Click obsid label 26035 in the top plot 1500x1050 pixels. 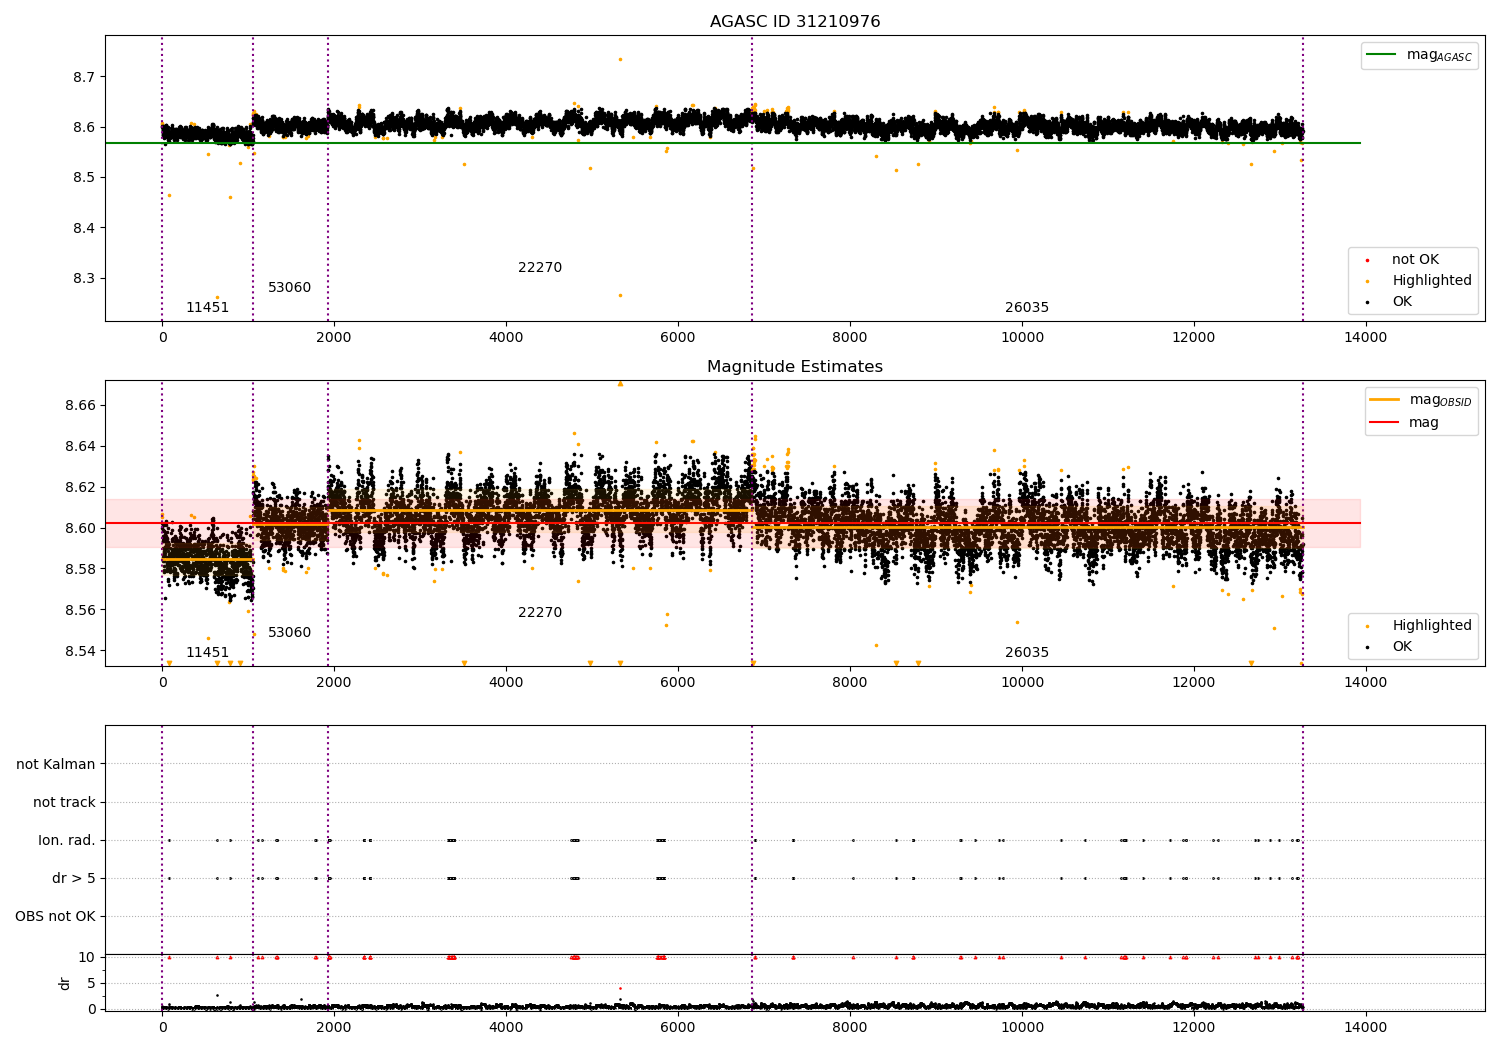pyautogui.click(x=1027, y=308)
